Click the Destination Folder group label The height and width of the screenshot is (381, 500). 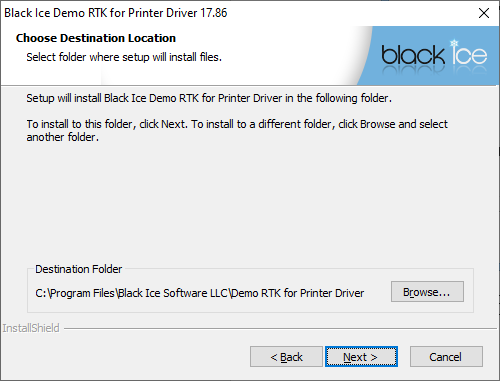[x=79, y=269]
